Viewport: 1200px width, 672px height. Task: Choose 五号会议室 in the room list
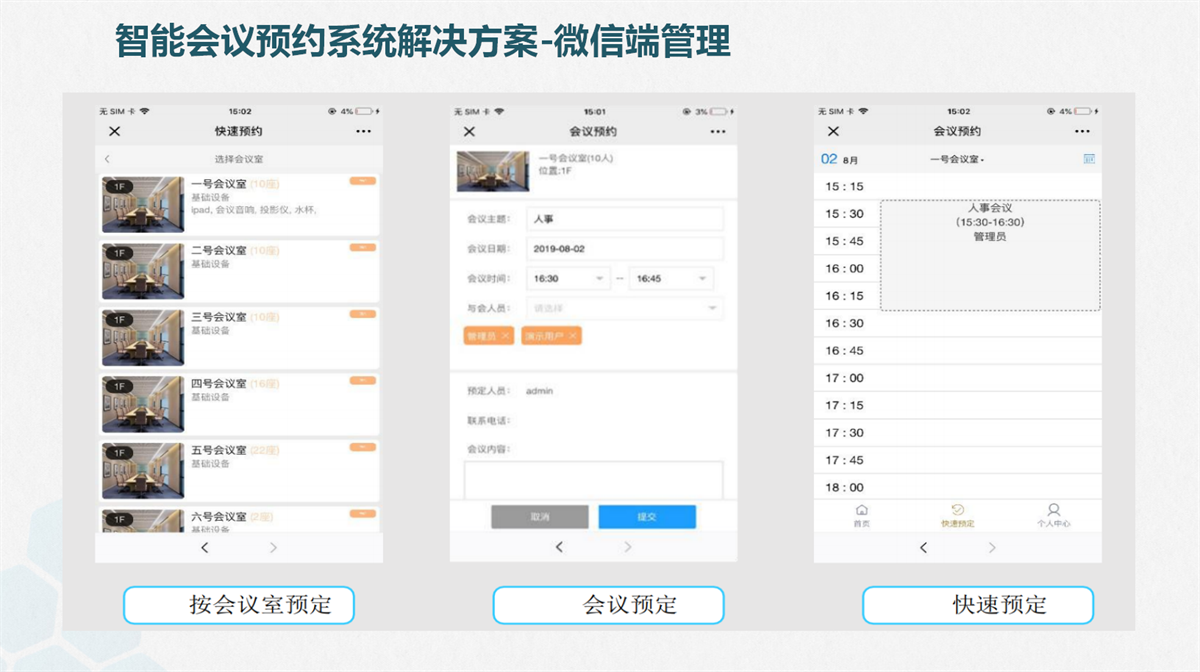(x=239, y=470)
